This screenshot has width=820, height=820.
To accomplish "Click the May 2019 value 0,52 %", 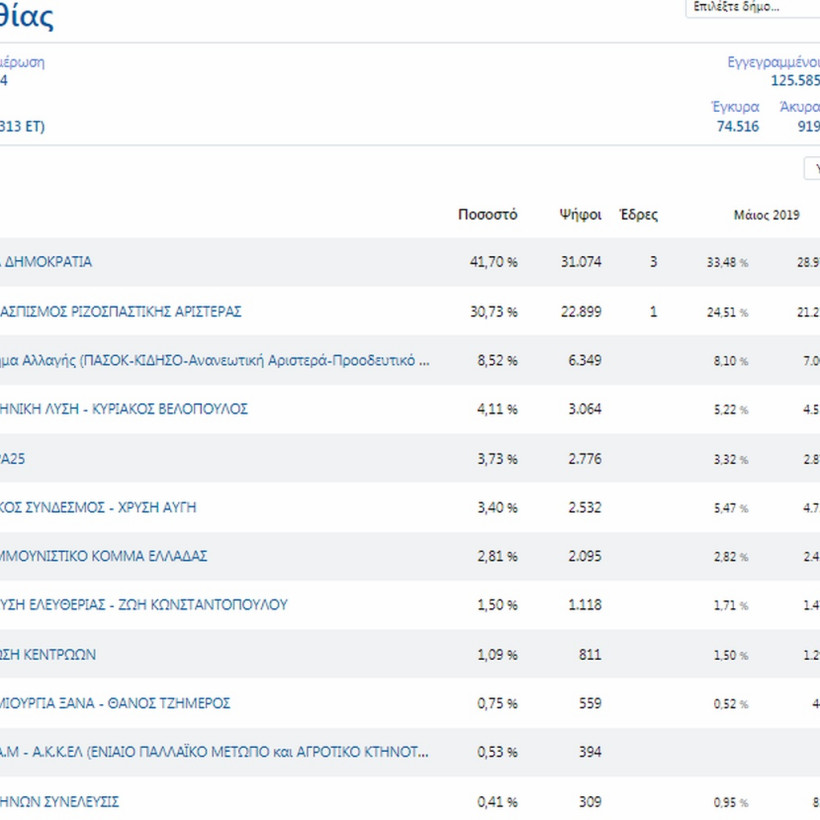I will tap(731, 704).
